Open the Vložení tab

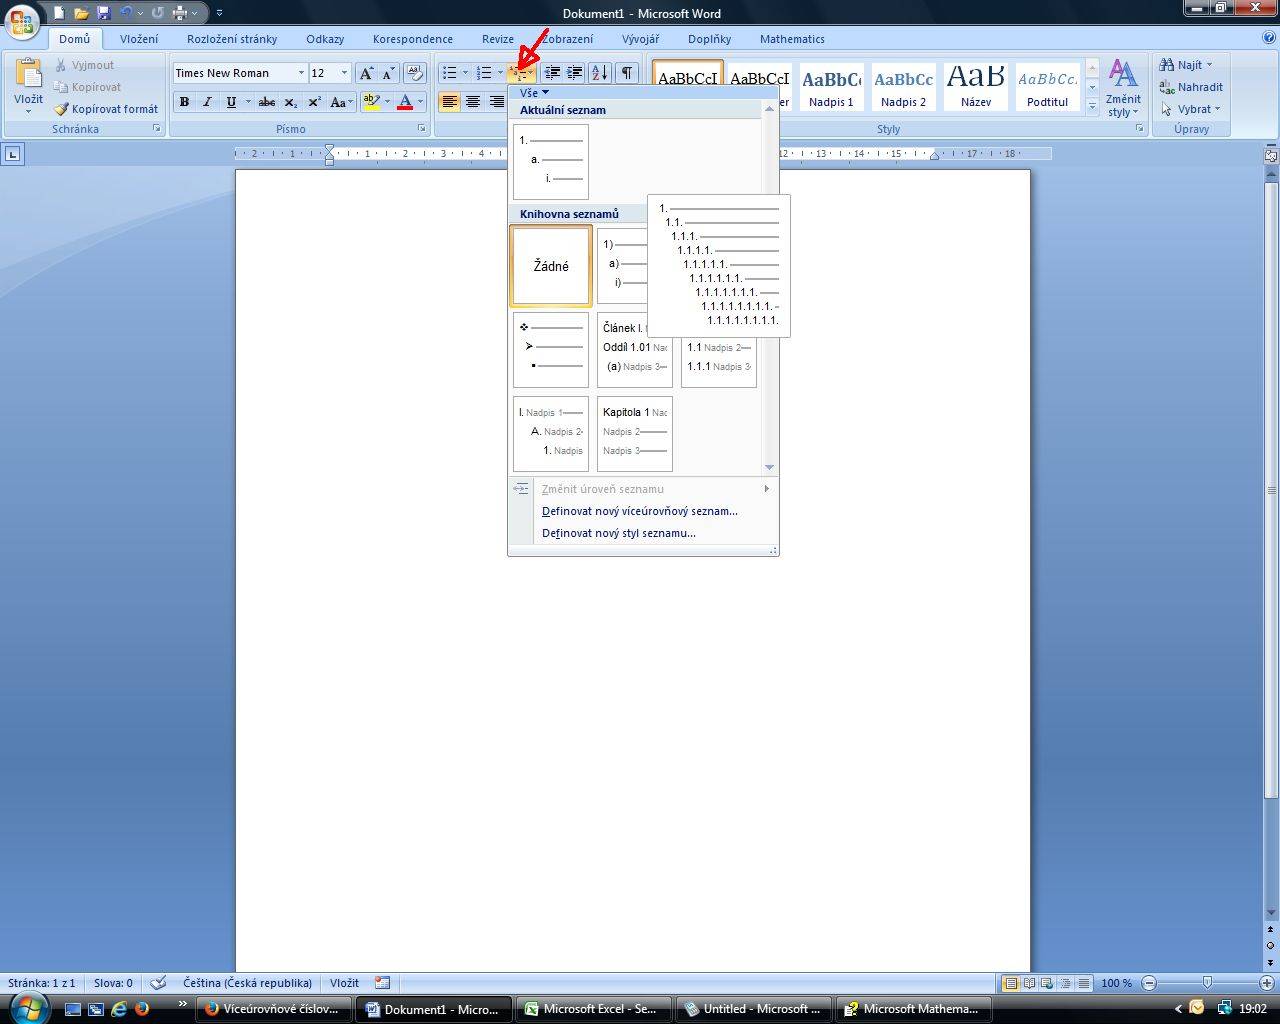139,39
